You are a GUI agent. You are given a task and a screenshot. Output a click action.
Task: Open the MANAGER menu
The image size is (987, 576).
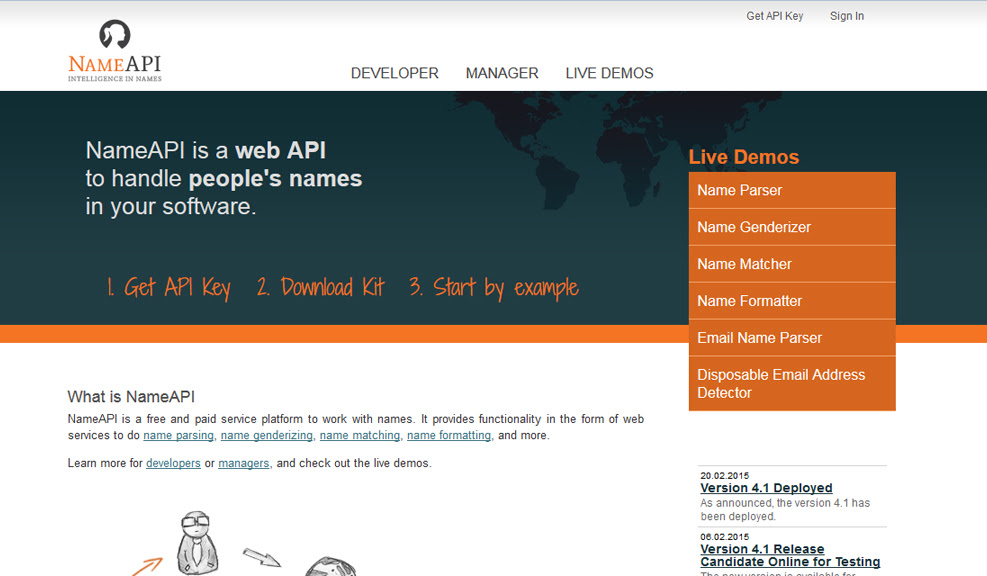(502, 73)
